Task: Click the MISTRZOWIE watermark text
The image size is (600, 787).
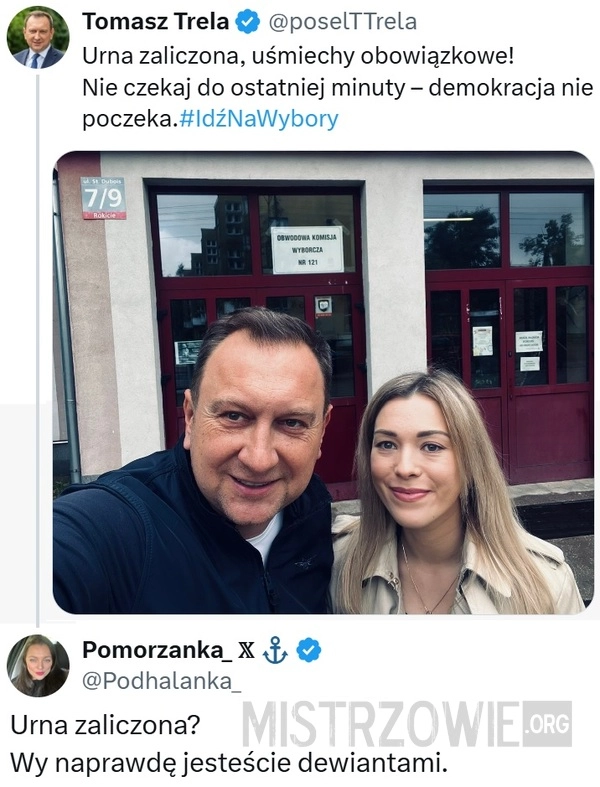Action: (x=382, y=724)
